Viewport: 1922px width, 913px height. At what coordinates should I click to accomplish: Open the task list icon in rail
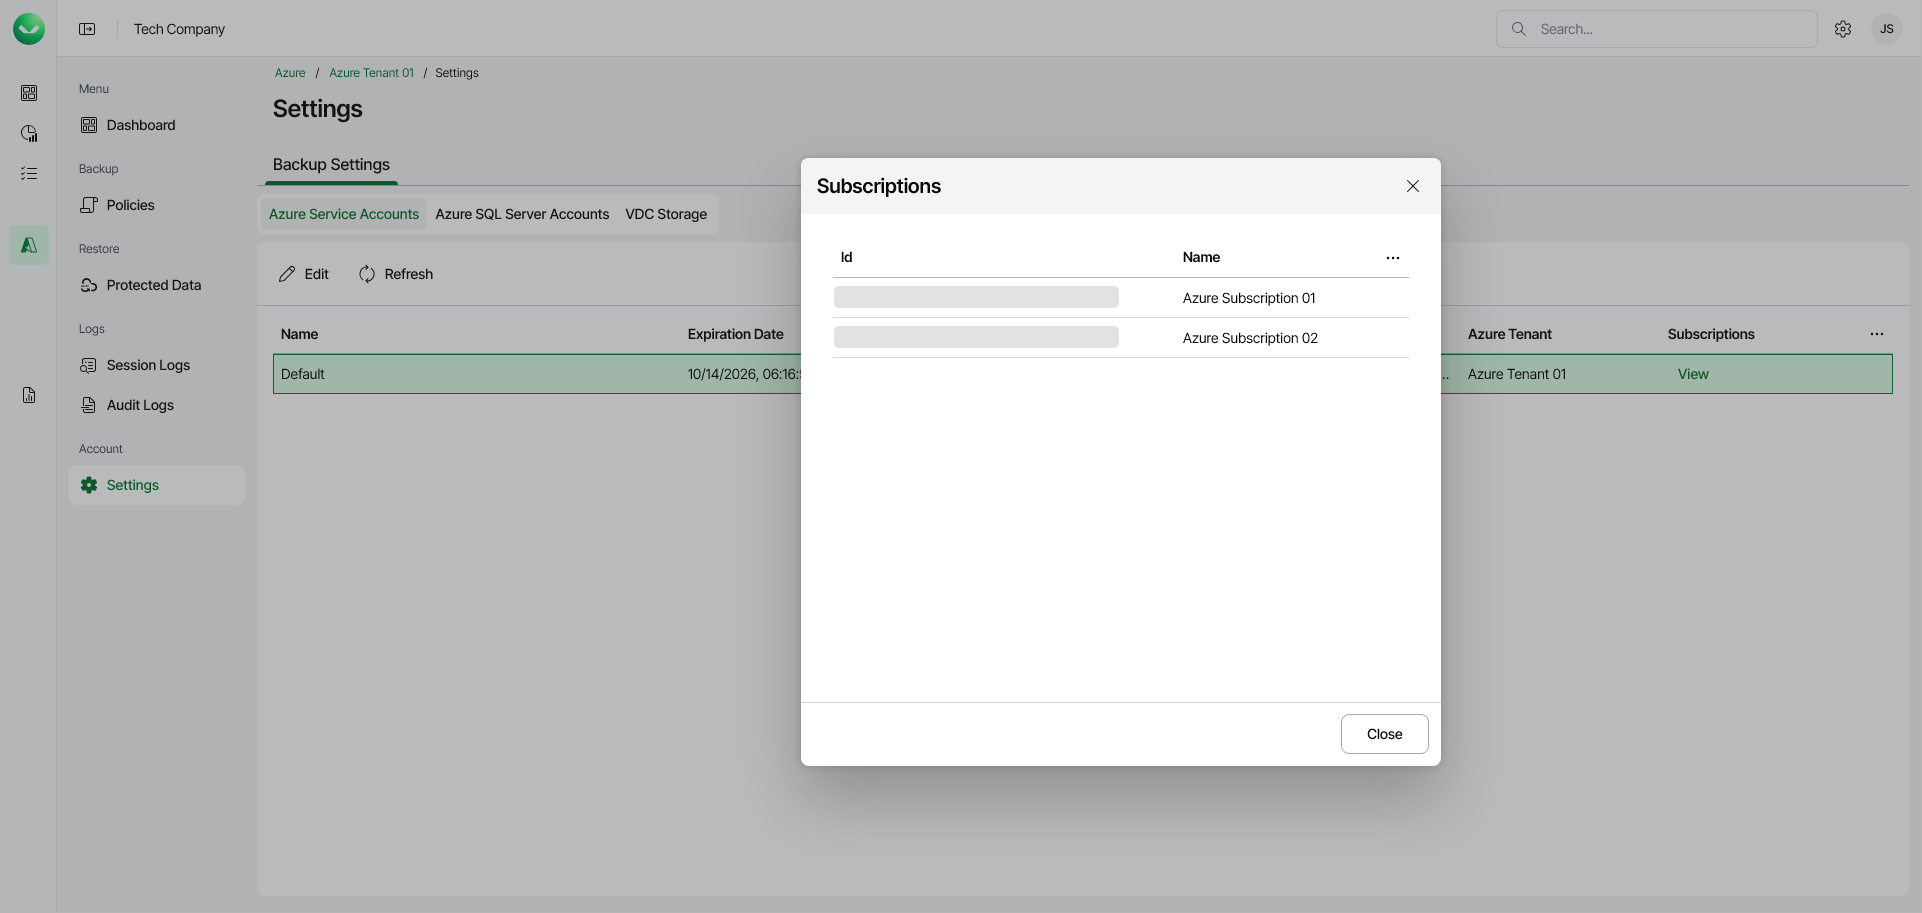(x=29, y=173)
